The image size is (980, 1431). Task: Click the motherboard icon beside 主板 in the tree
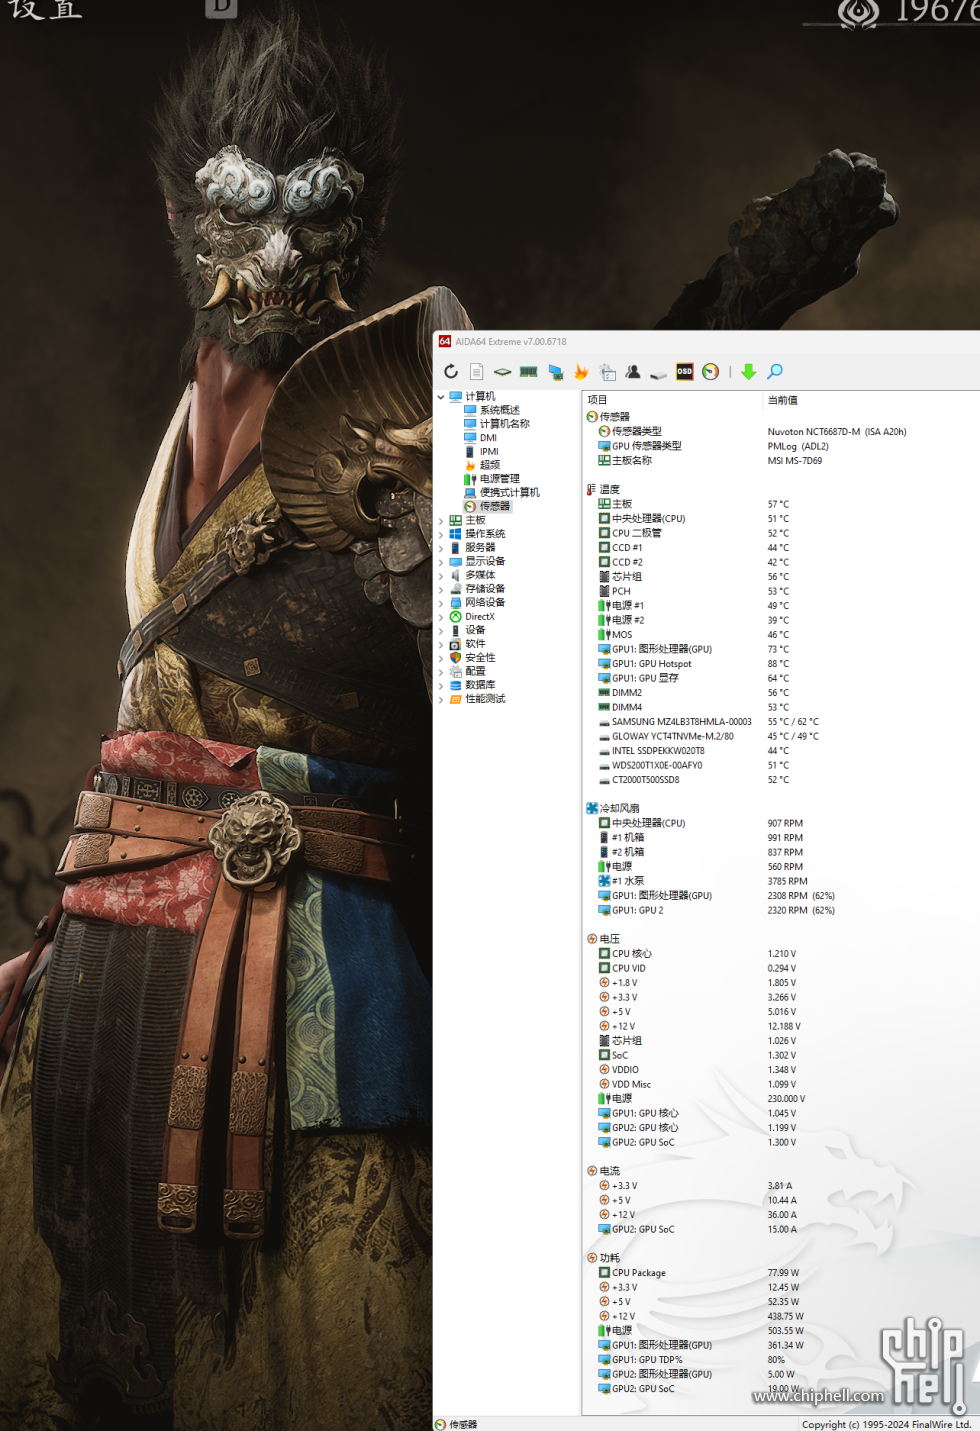[456, 521]
